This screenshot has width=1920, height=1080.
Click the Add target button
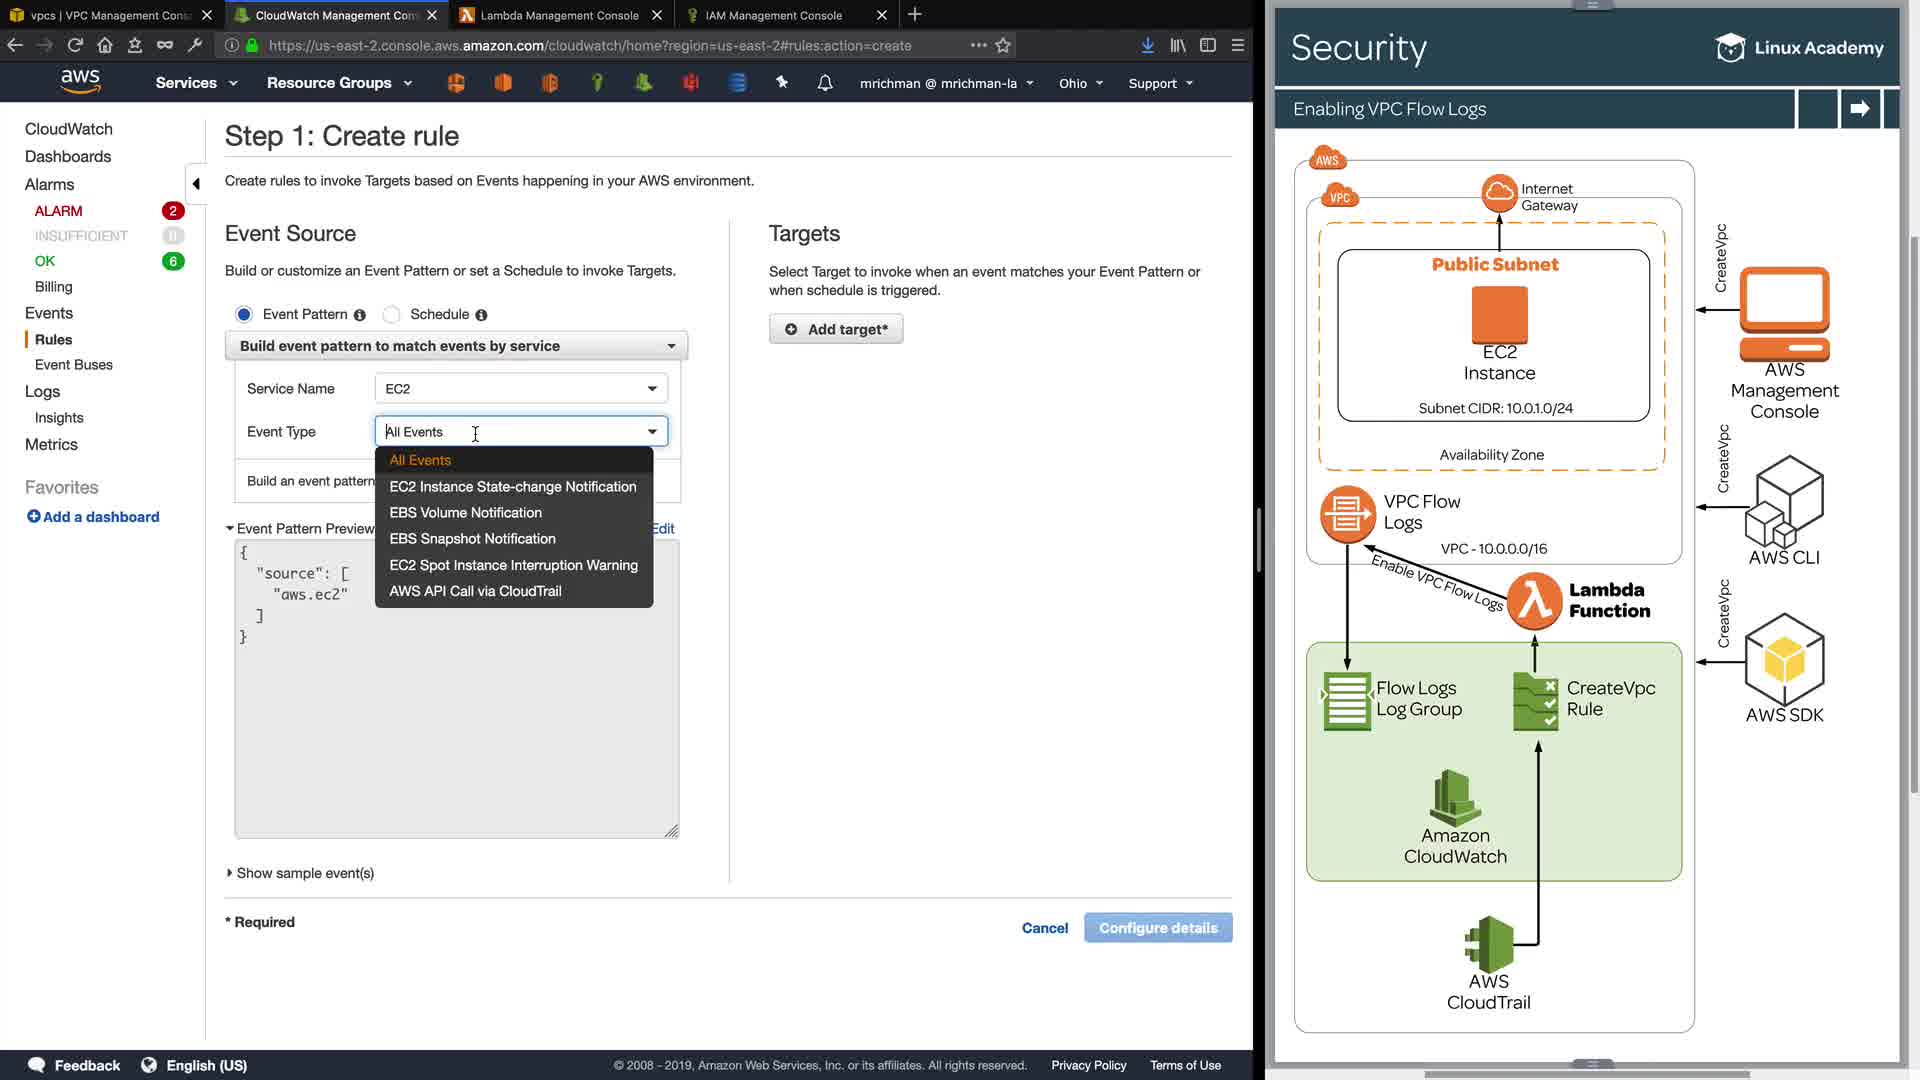click(836, 329)
